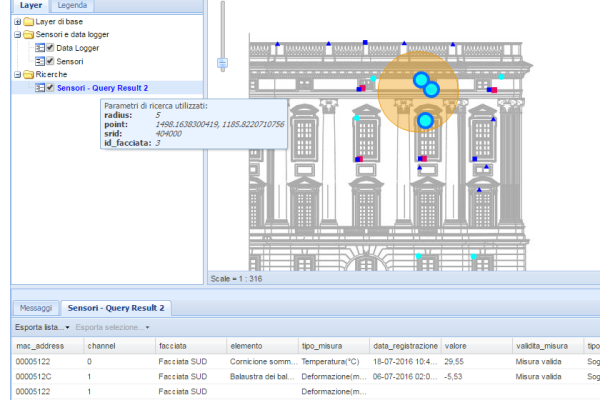Click the Ricerche folder icon
The image size is (600, 400).
pyautogui.click(x=26, y=74)
